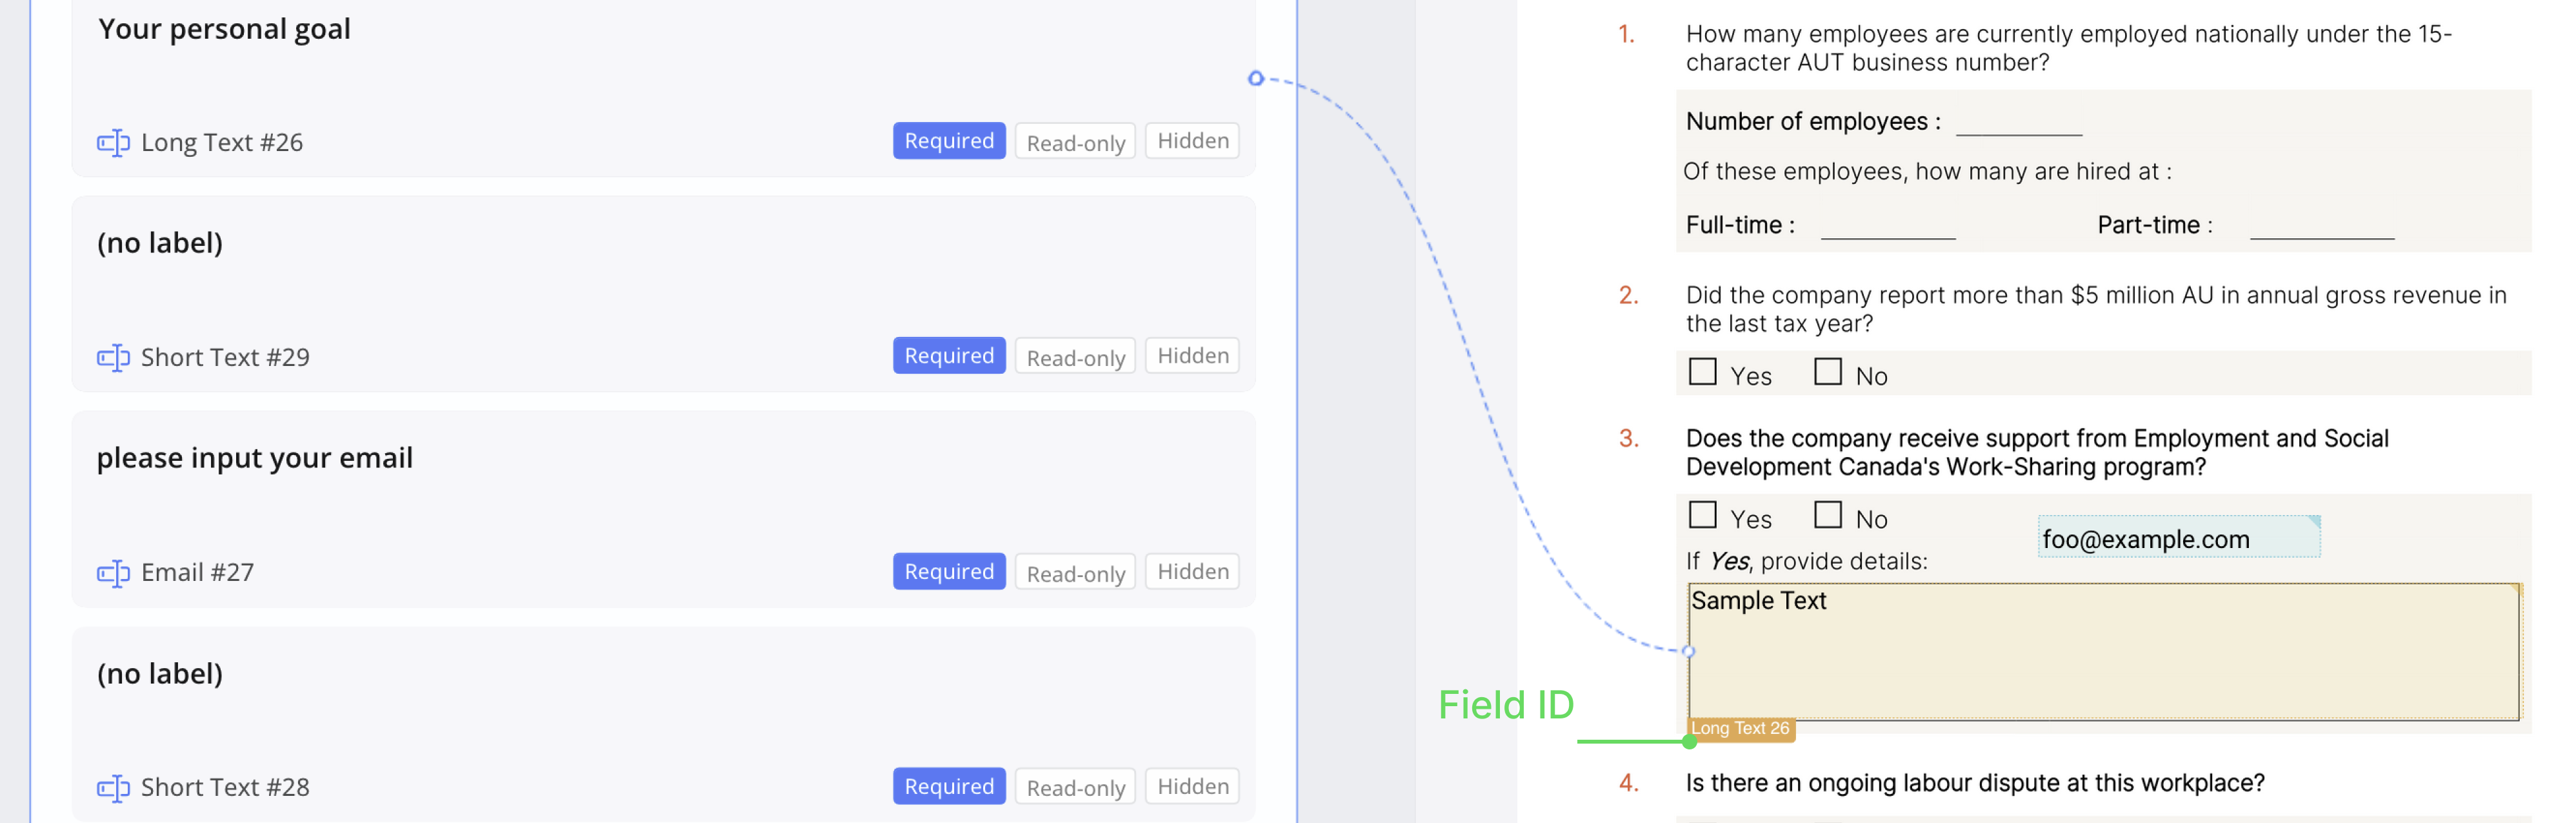Click the Number of employees blank line

tap(2018, 123)
